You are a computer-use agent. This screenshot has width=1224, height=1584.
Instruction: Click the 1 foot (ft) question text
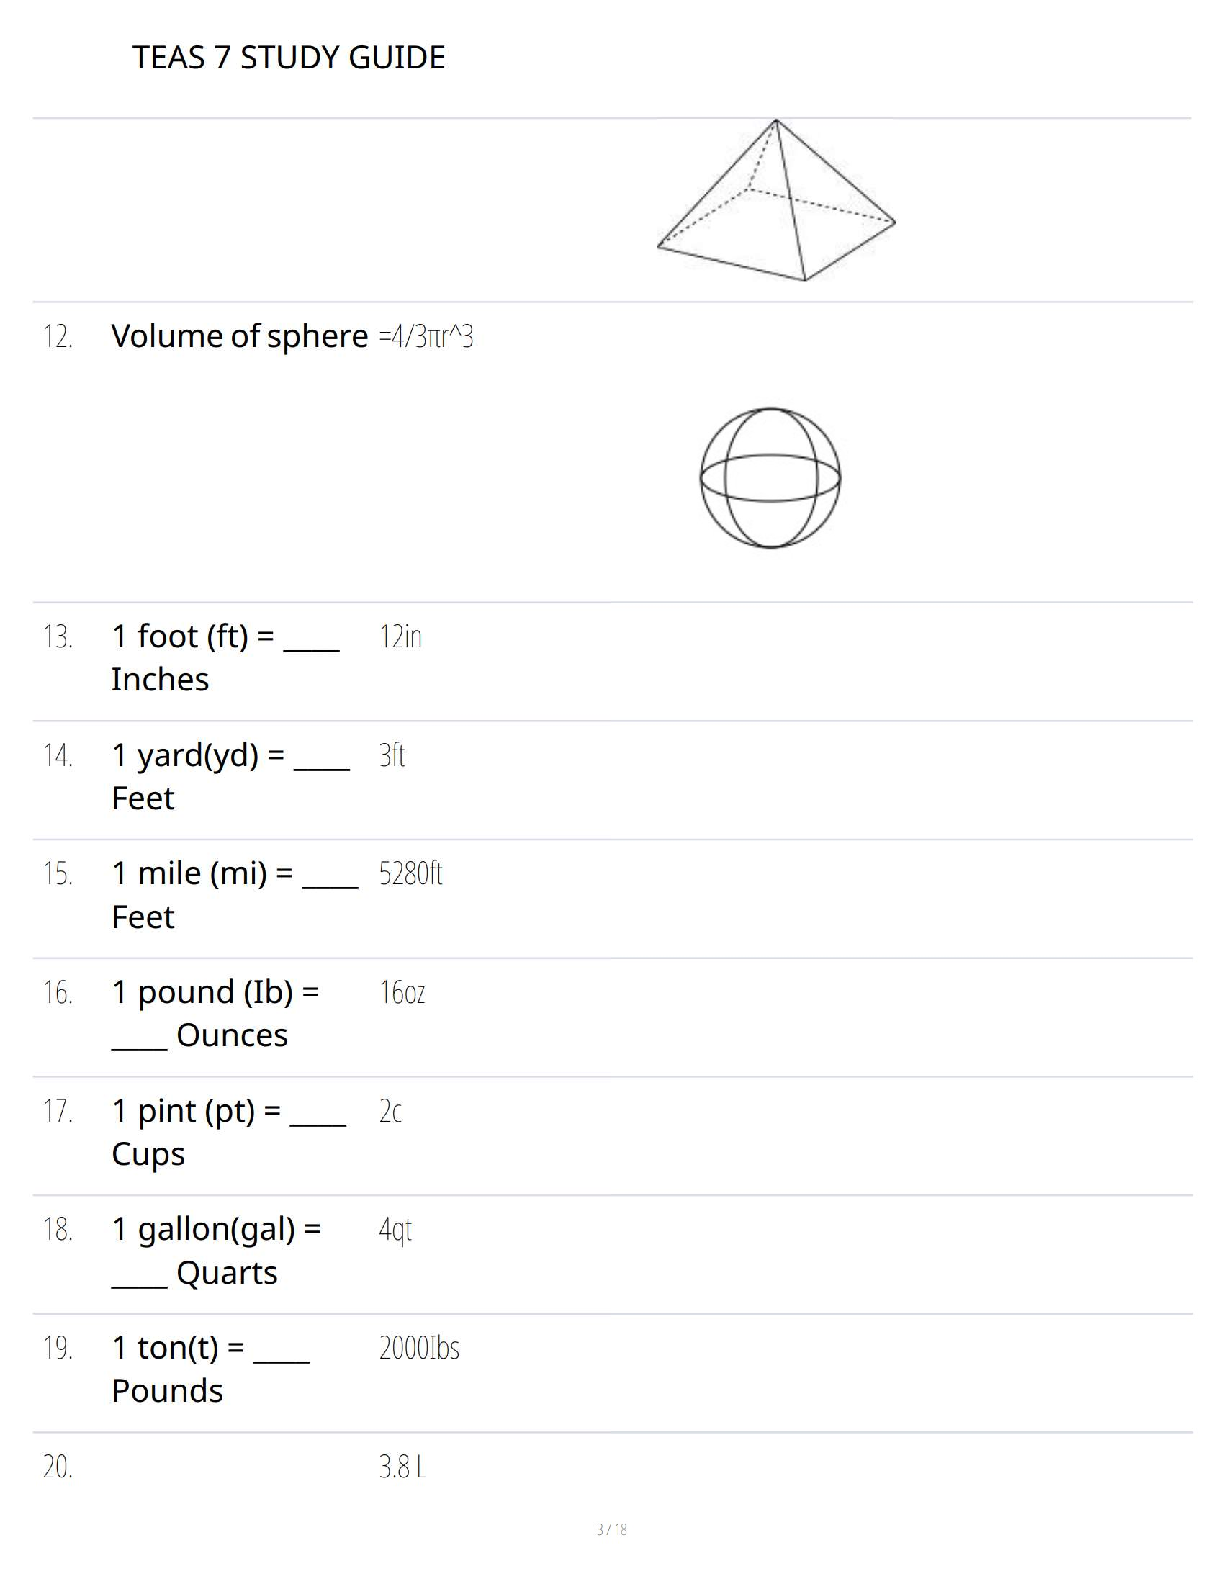pos(225,657)
